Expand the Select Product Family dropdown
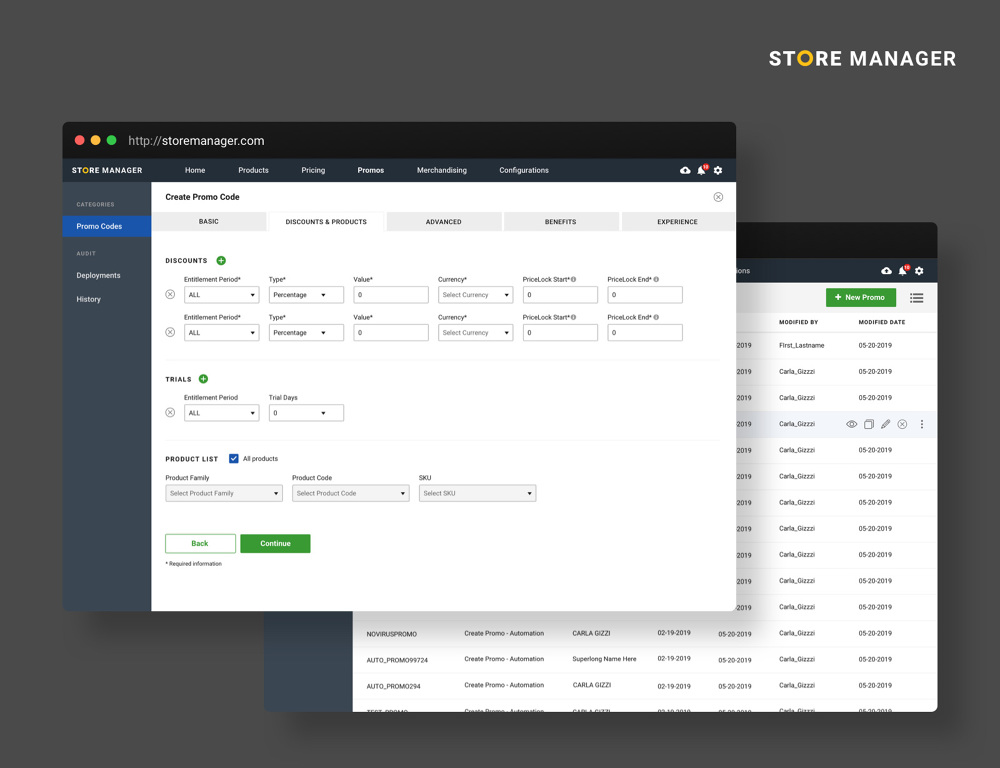The width and height of the screenshot is (1000, 768). pos(223,493)
